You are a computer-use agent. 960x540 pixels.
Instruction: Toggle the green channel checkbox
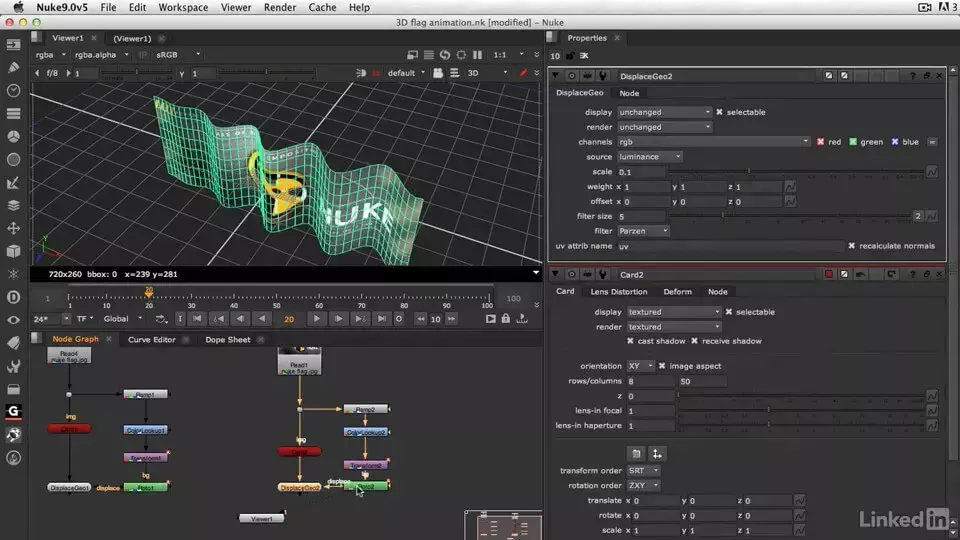click(853, 142)
